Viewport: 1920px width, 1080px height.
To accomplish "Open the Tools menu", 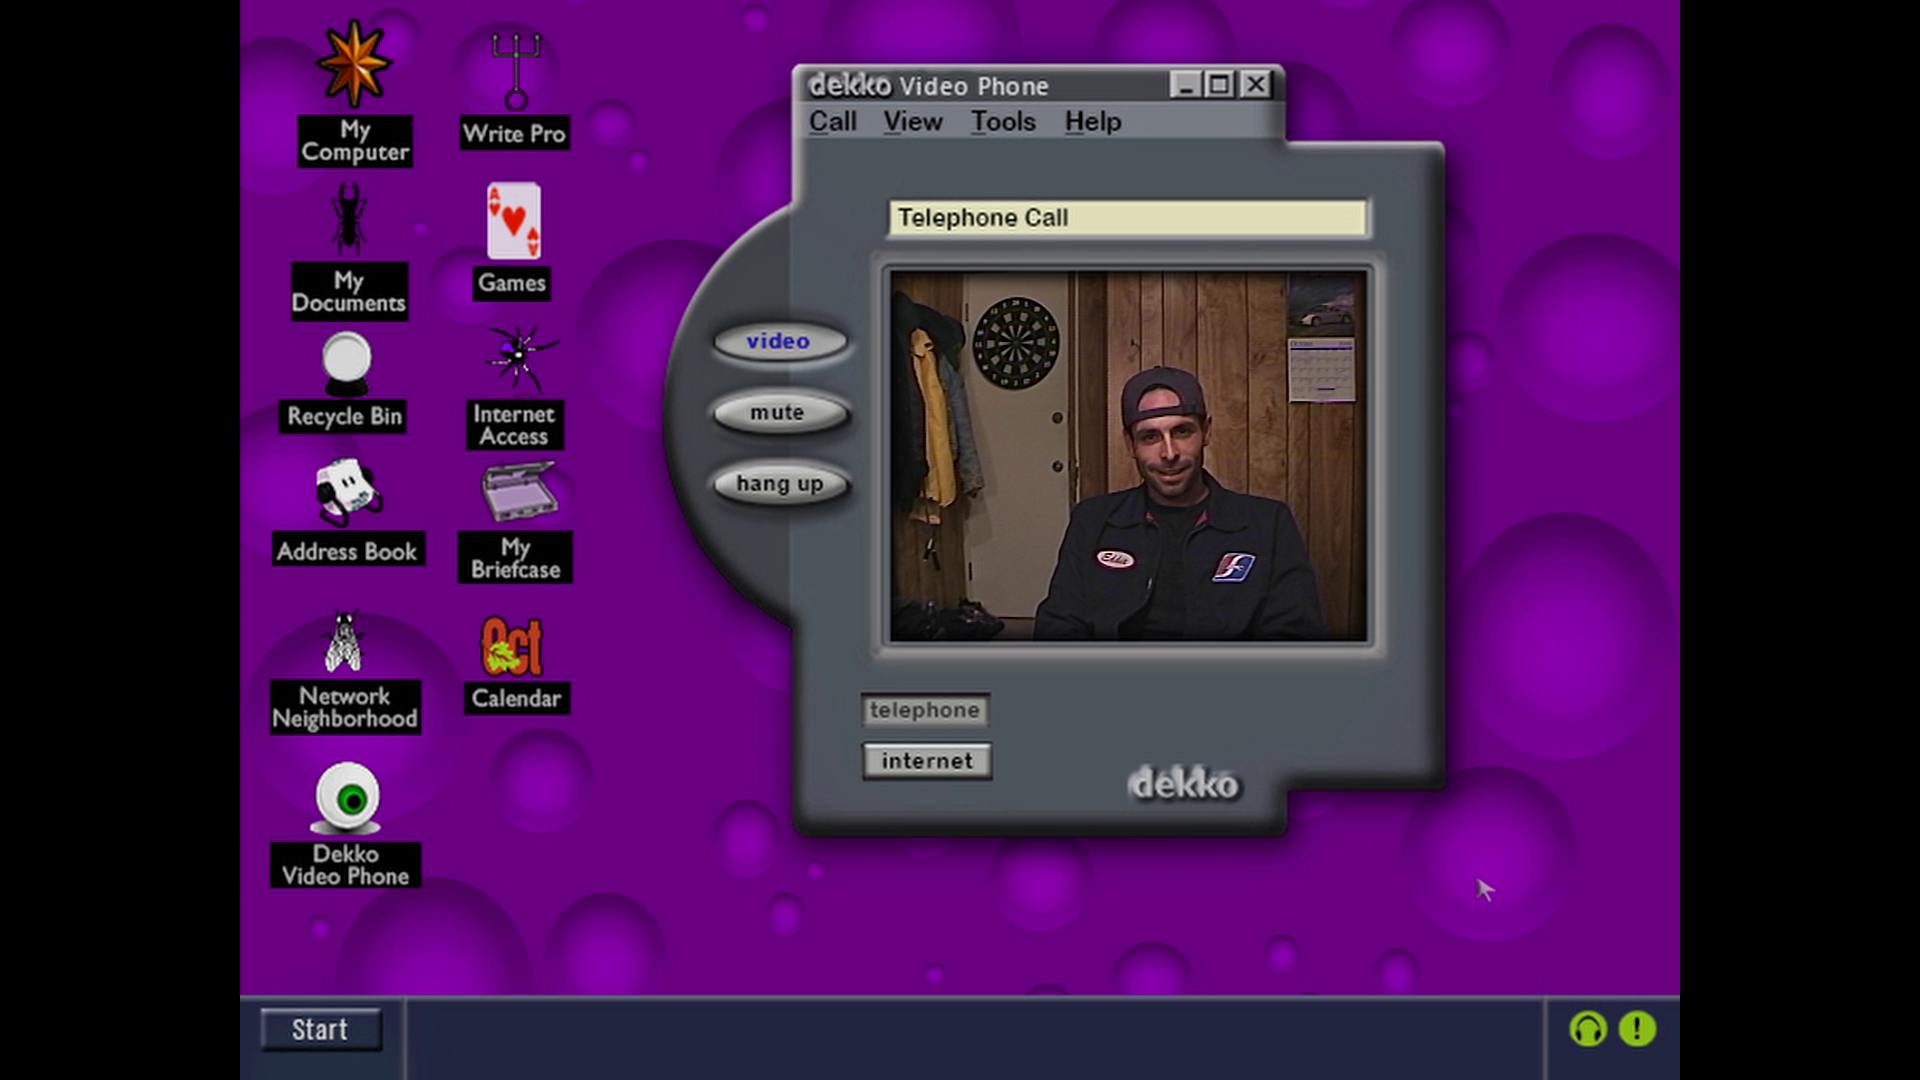I will [x=1003, y=122].
